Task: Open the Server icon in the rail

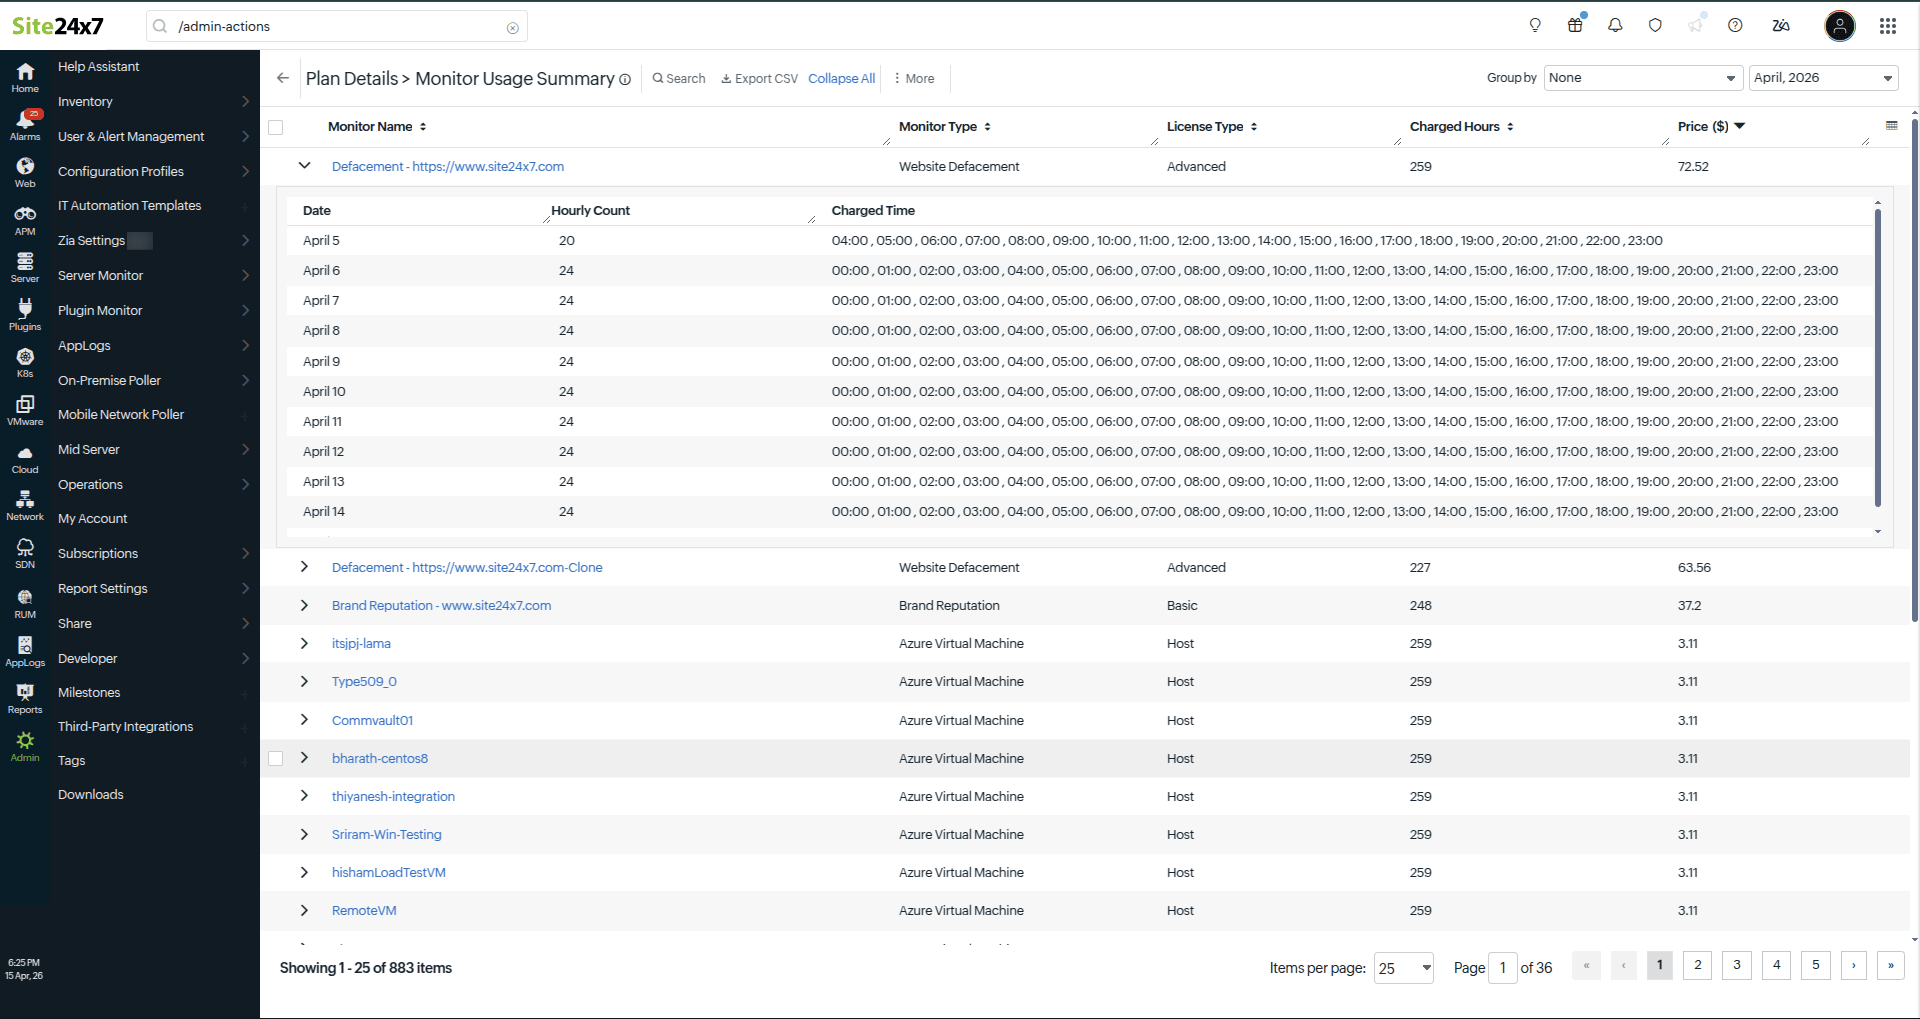Action: pos(25,267)
